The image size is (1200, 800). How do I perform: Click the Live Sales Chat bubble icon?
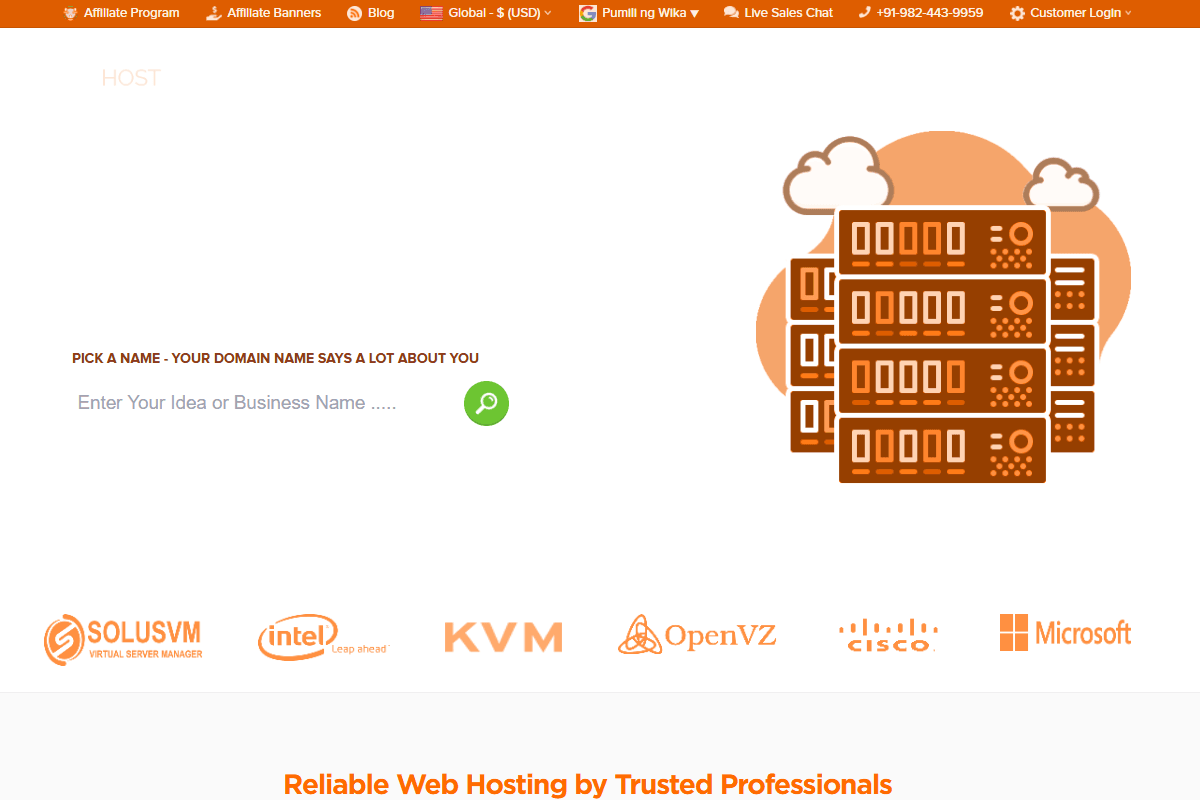coord(731,13)
